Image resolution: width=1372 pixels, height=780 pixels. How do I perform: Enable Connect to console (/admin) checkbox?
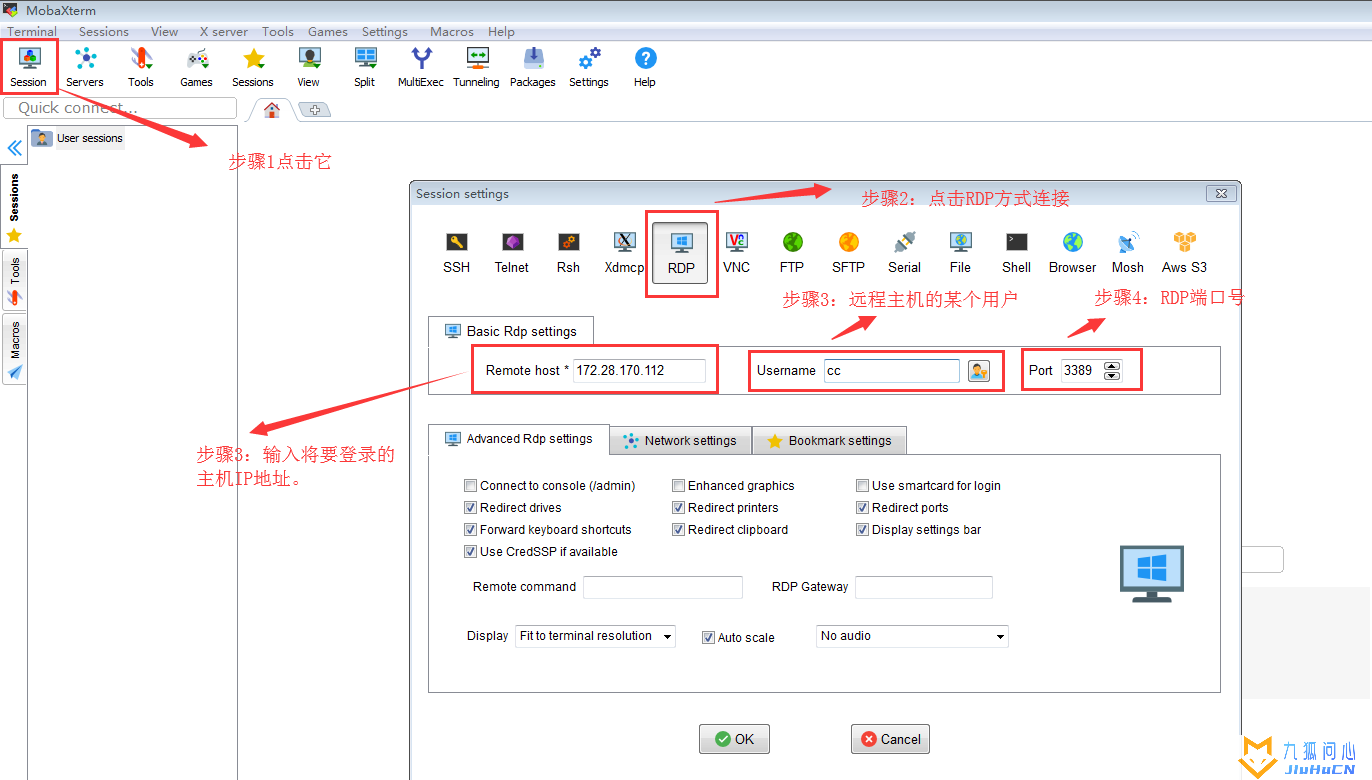tap(471, 486)
